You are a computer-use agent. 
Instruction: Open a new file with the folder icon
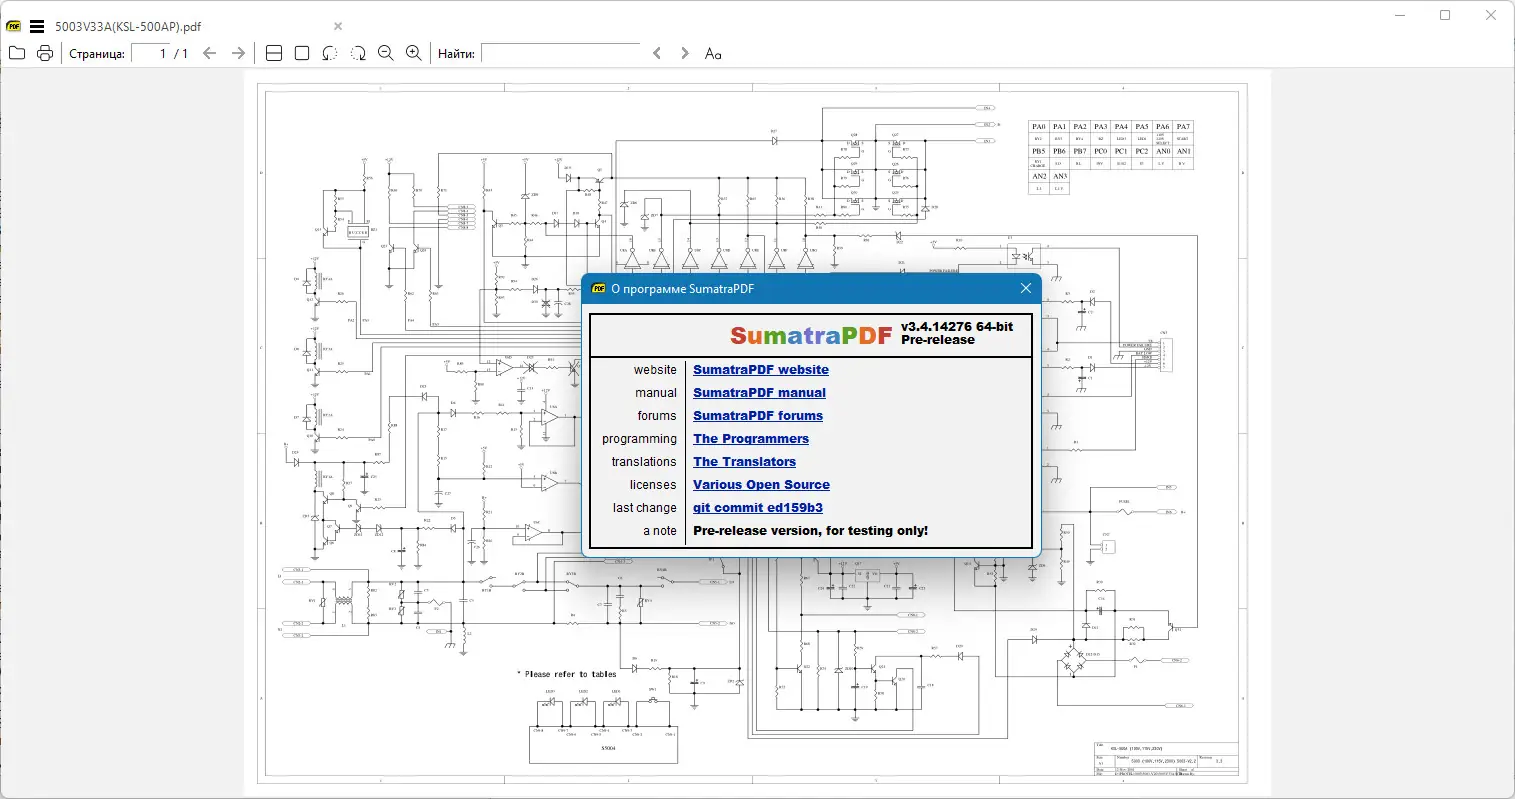pyautogui.click(x=16, y=53)
